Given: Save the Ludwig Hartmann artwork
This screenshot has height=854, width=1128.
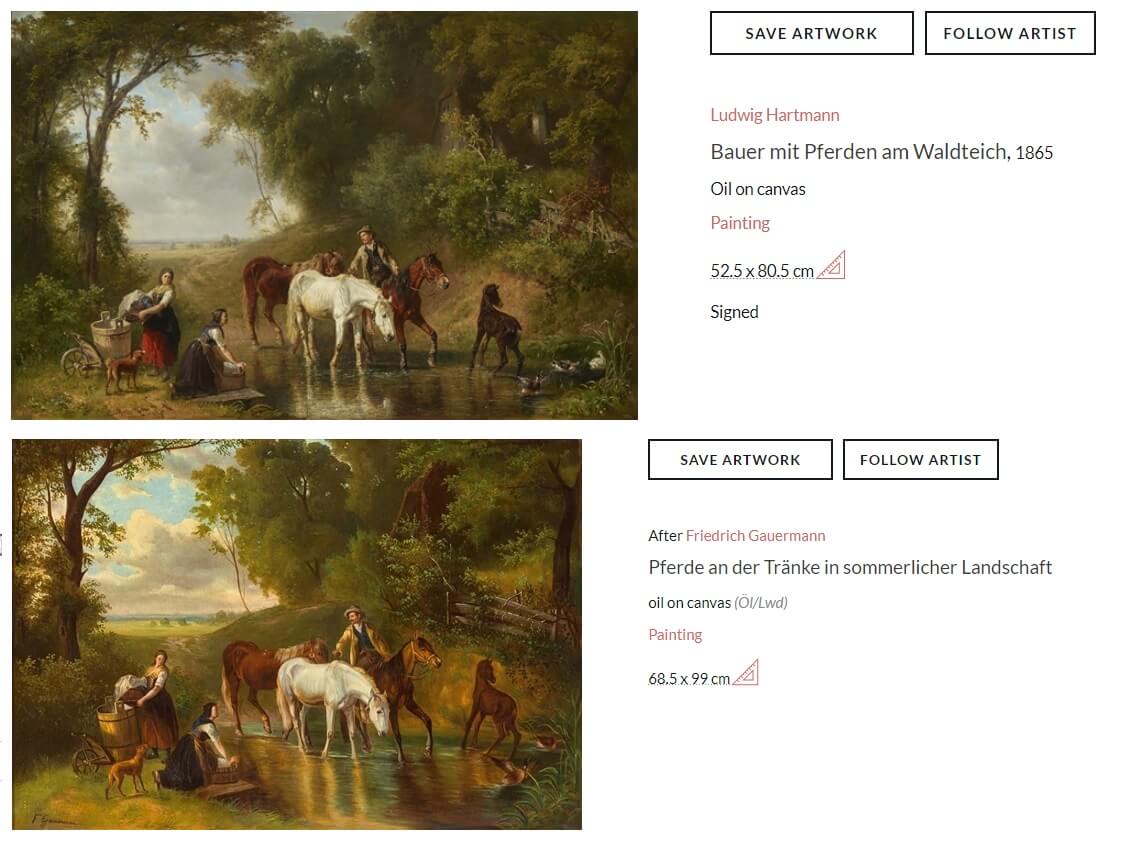Looking at the screenshot, I should click(x=811, y=33).
